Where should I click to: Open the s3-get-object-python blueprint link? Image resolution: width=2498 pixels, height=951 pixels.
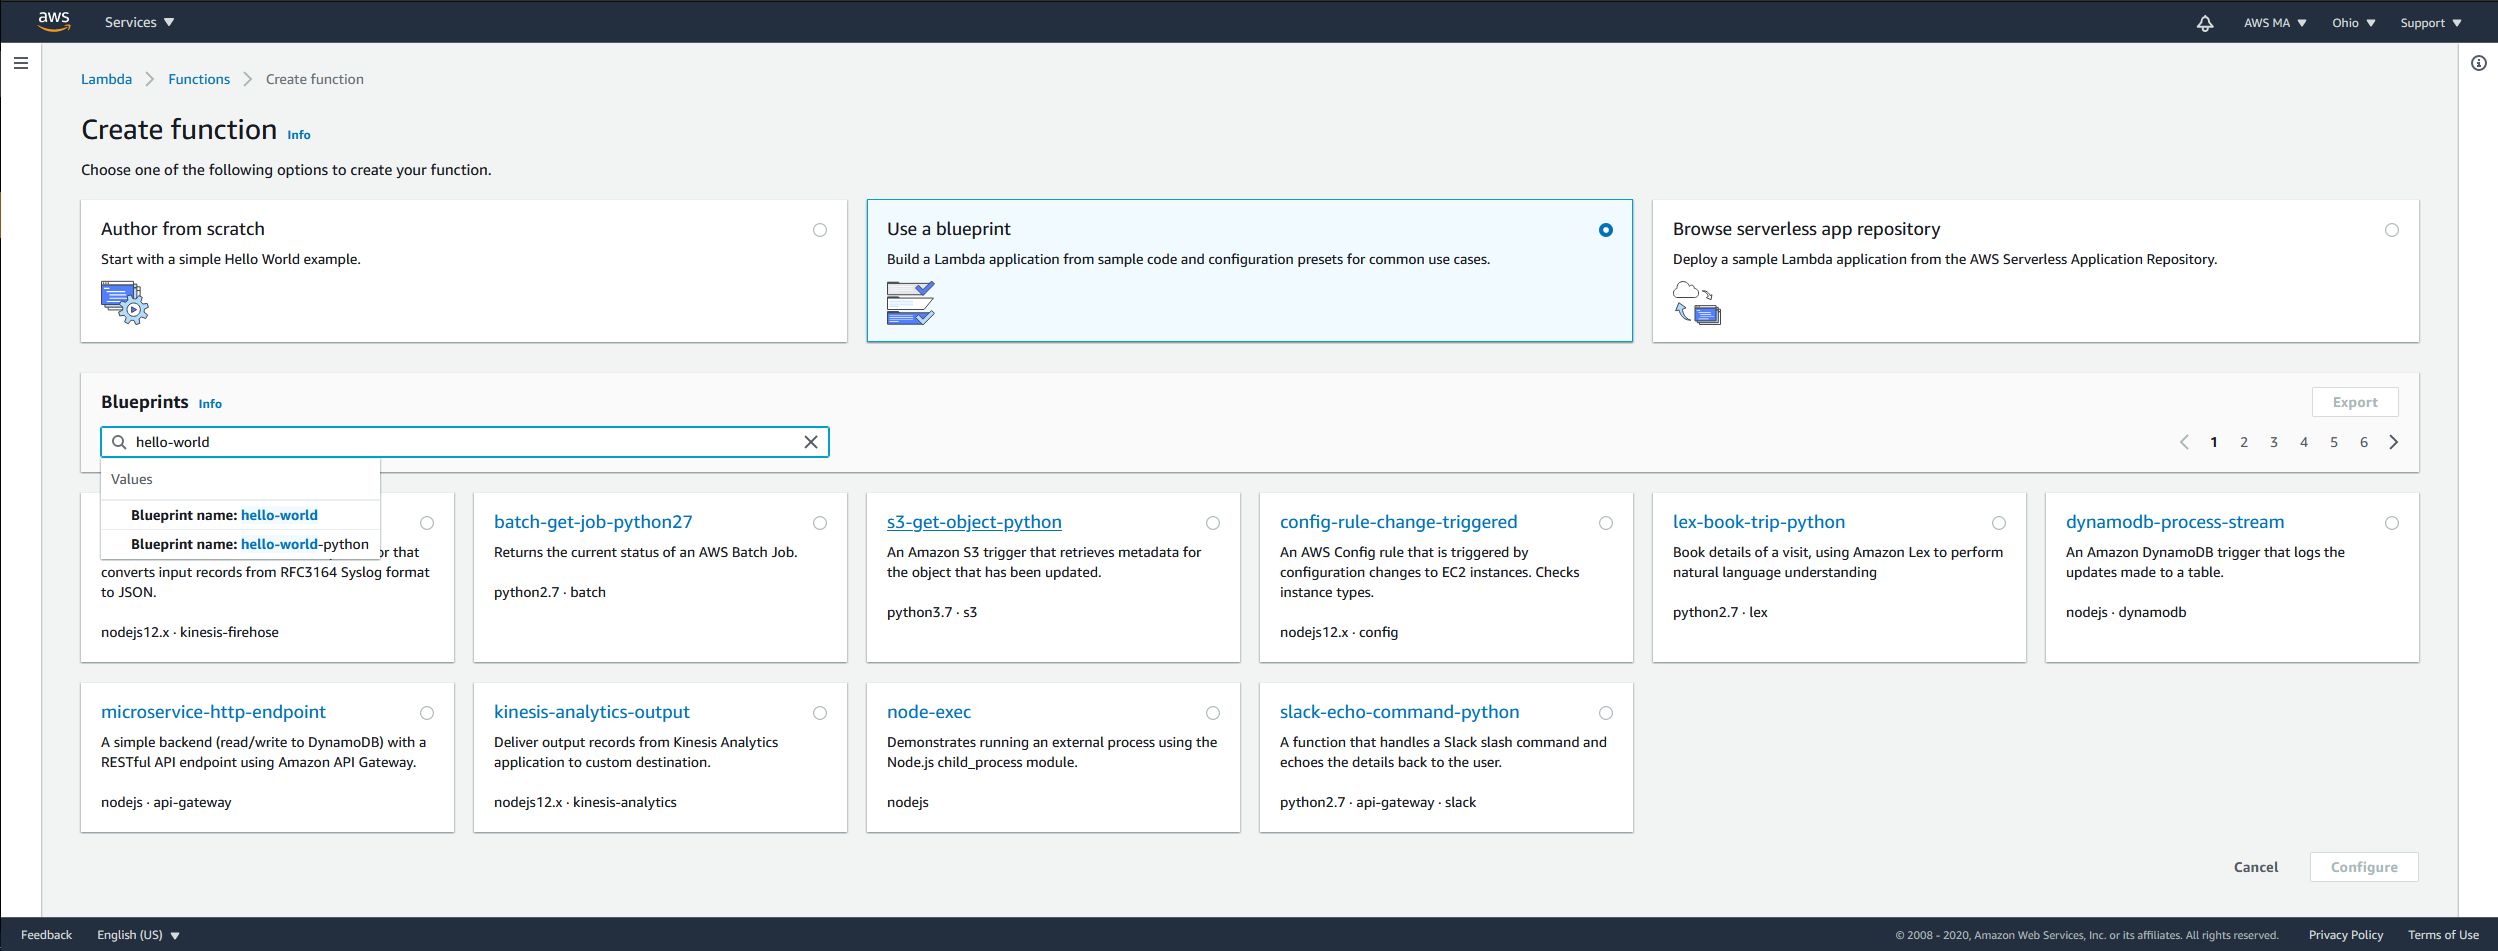(x=974, y=522)
